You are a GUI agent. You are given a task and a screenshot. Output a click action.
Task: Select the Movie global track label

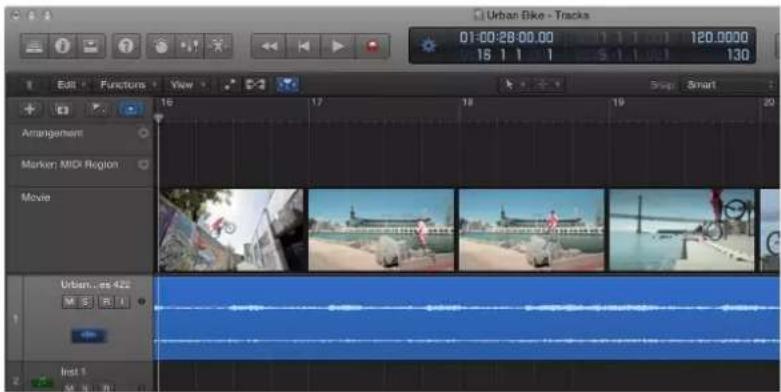[35, 198]
